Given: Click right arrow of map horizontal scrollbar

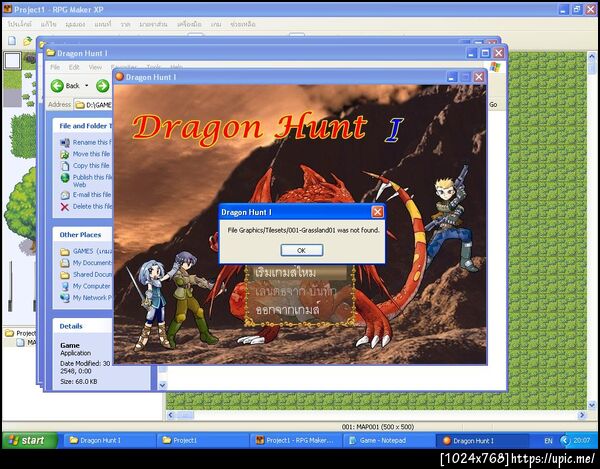Looking at the screenshot, I should 582,415.
